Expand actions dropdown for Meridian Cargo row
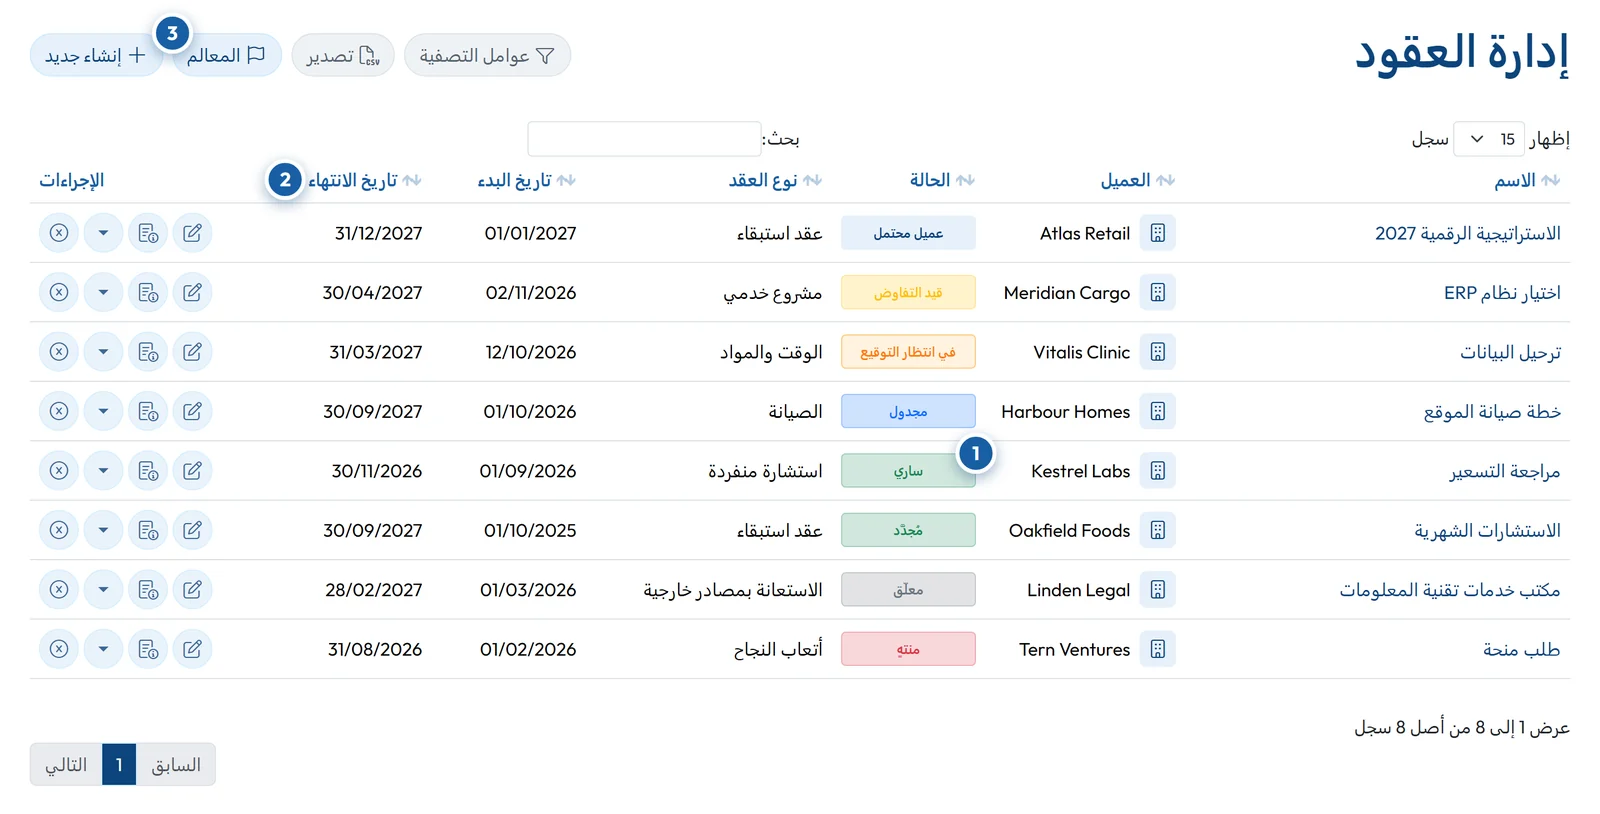 tap(103, 292)
